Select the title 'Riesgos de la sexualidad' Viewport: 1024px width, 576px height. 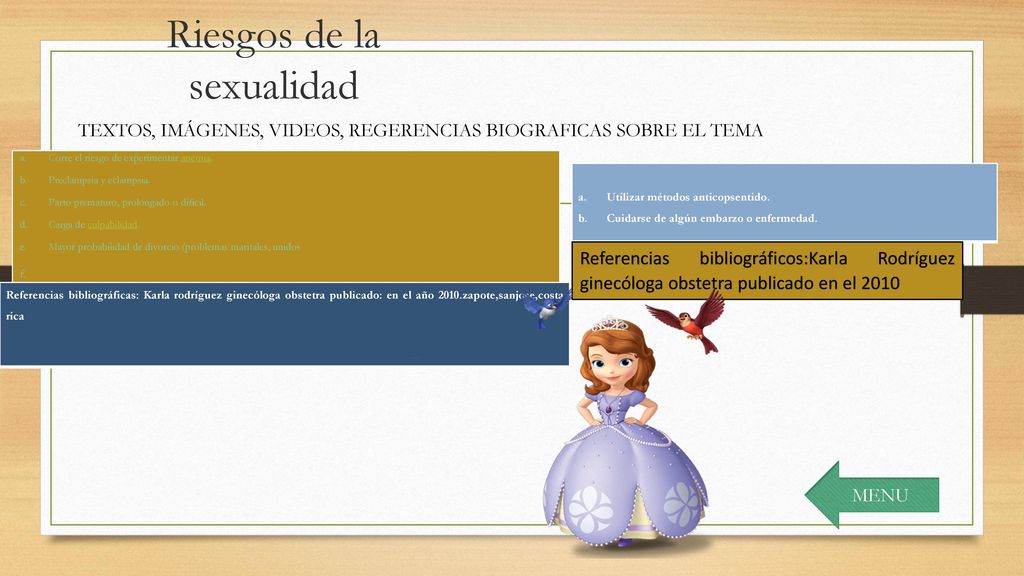point(274,60)
